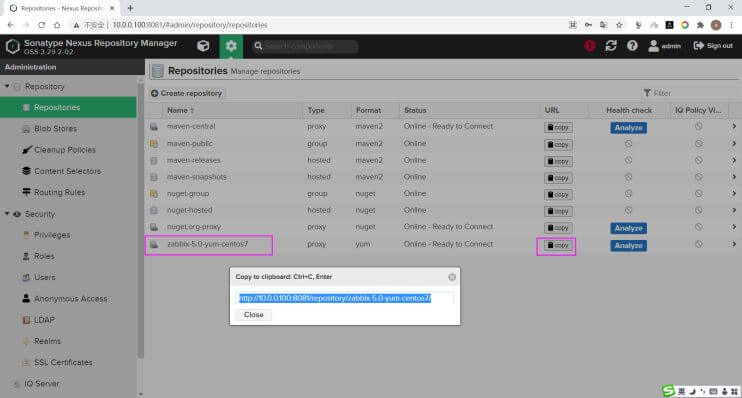Click Create repository button
Screen dimensions: 742x398
coord(186,93)
